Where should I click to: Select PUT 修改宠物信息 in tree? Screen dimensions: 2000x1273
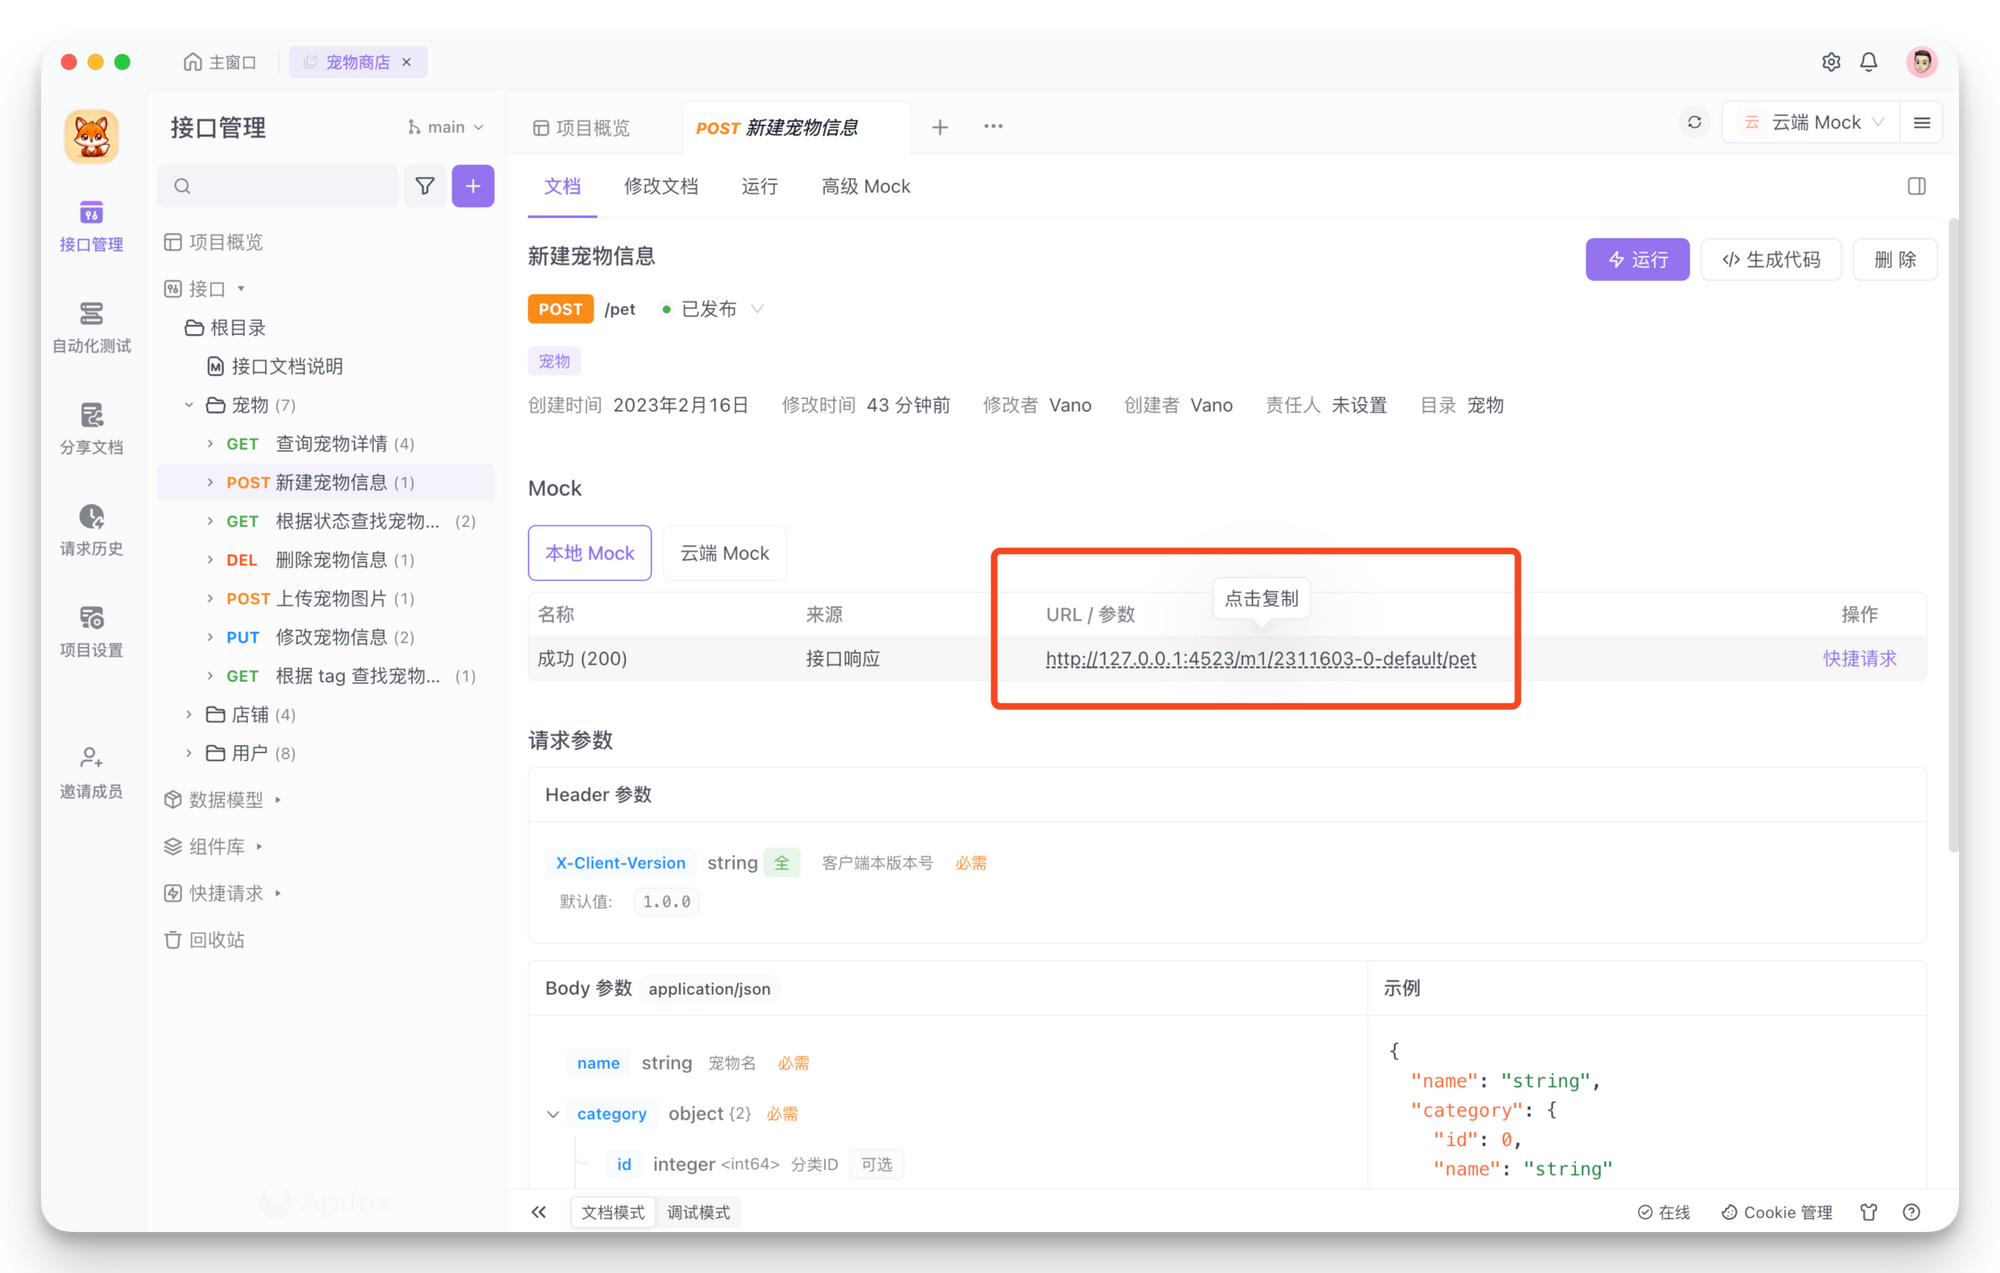tap(326, 637)
